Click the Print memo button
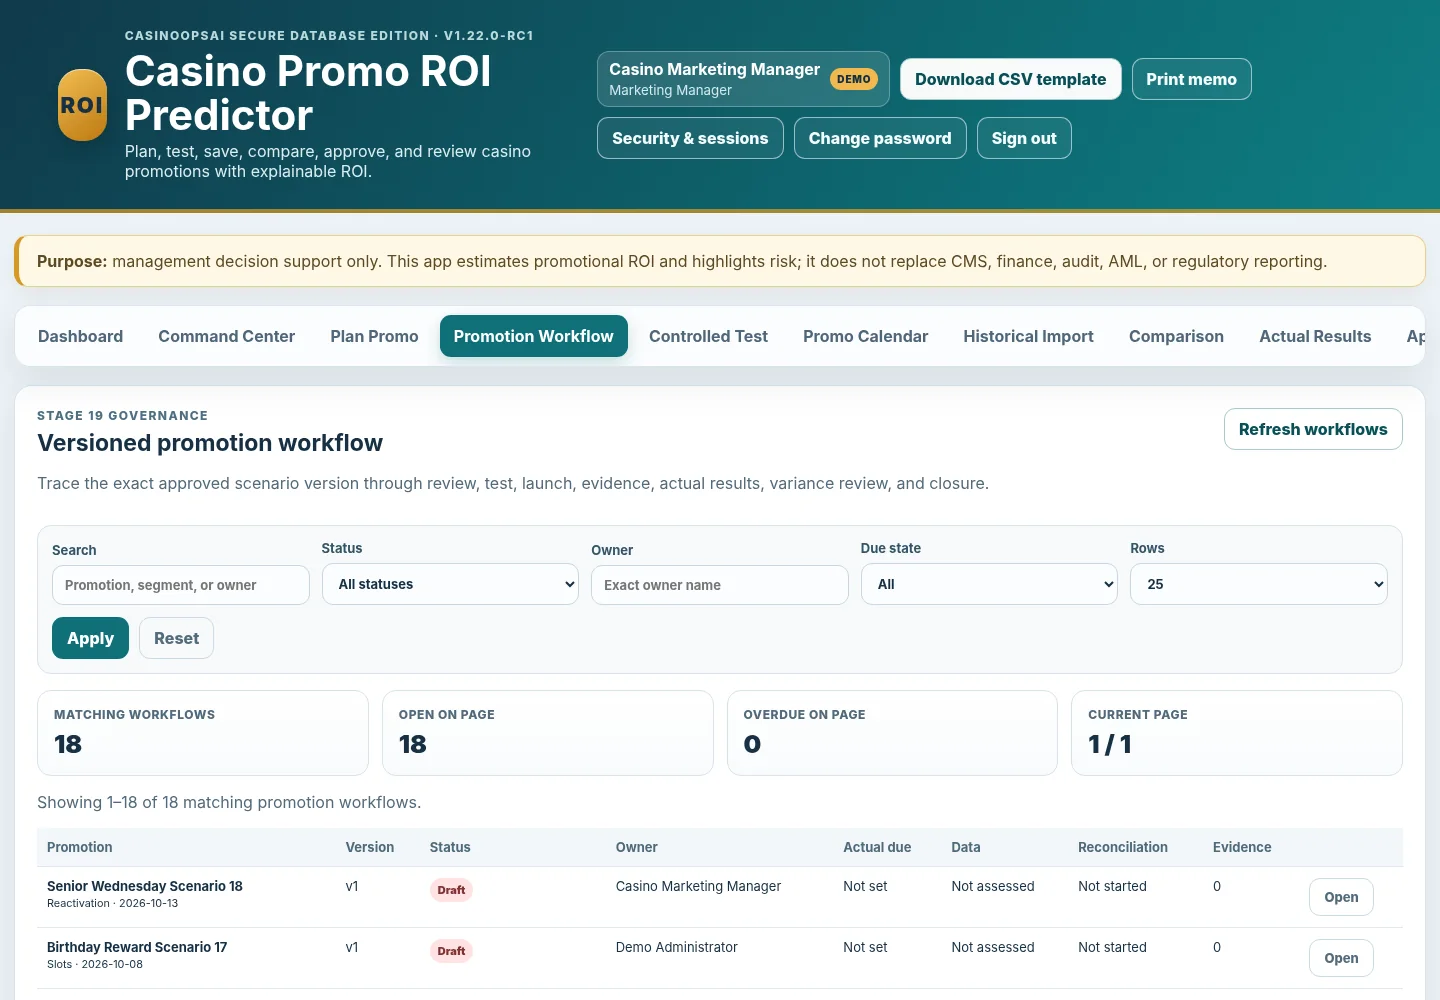 tap(1191, 79)
